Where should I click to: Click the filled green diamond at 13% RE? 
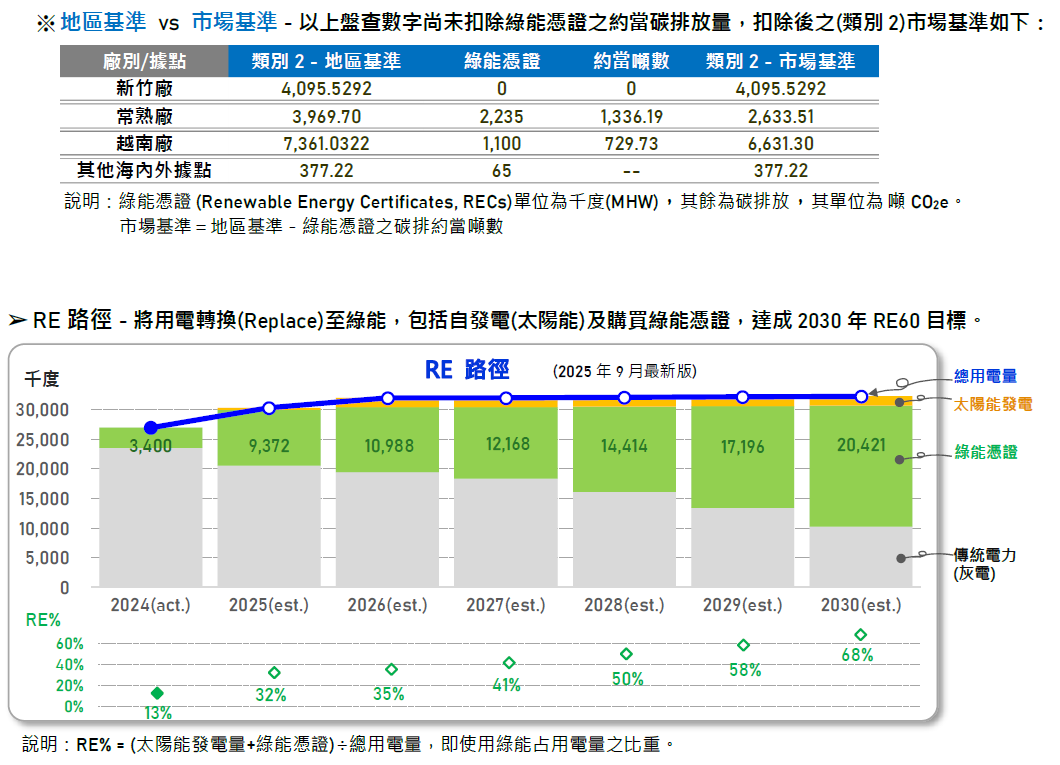pos(157,693)
